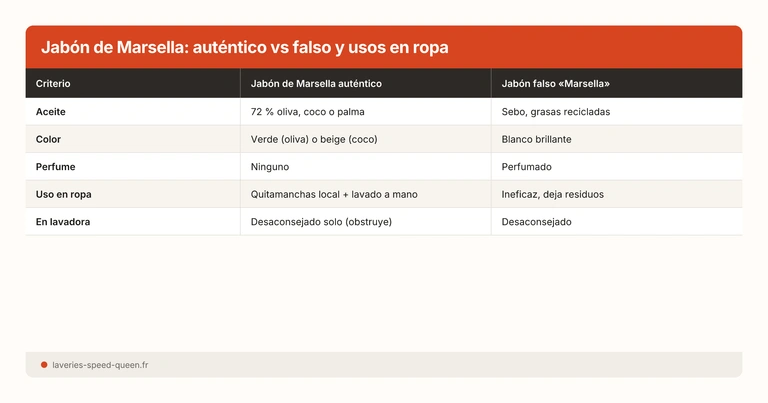The width and height of the screenshot is (768, 403).
Task: Click the 'Perfumado' cell
Action: [527, 167]
